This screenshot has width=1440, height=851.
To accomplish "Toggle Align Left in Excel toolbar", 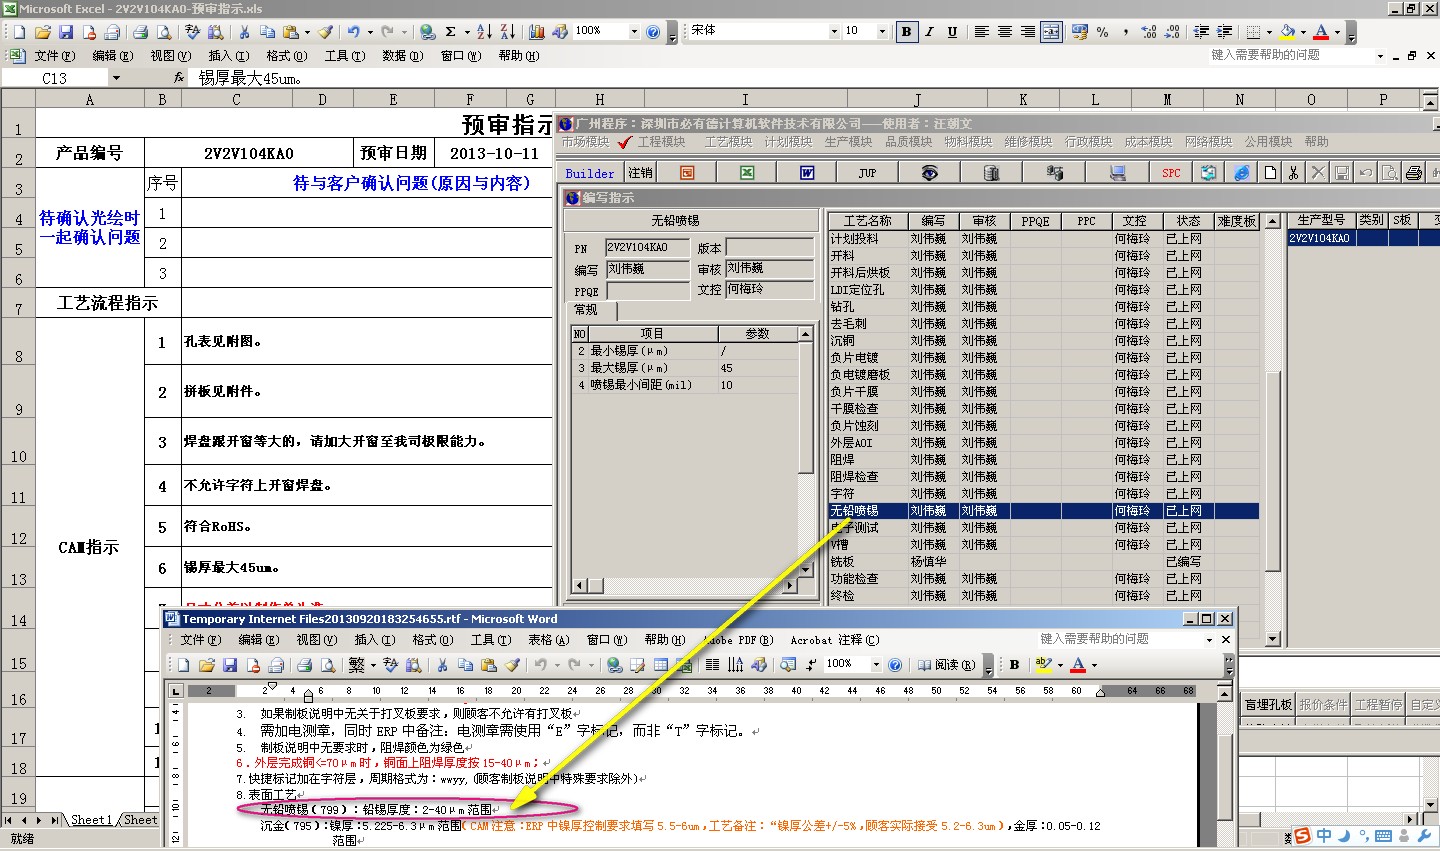I will click(x=981, y=32).
